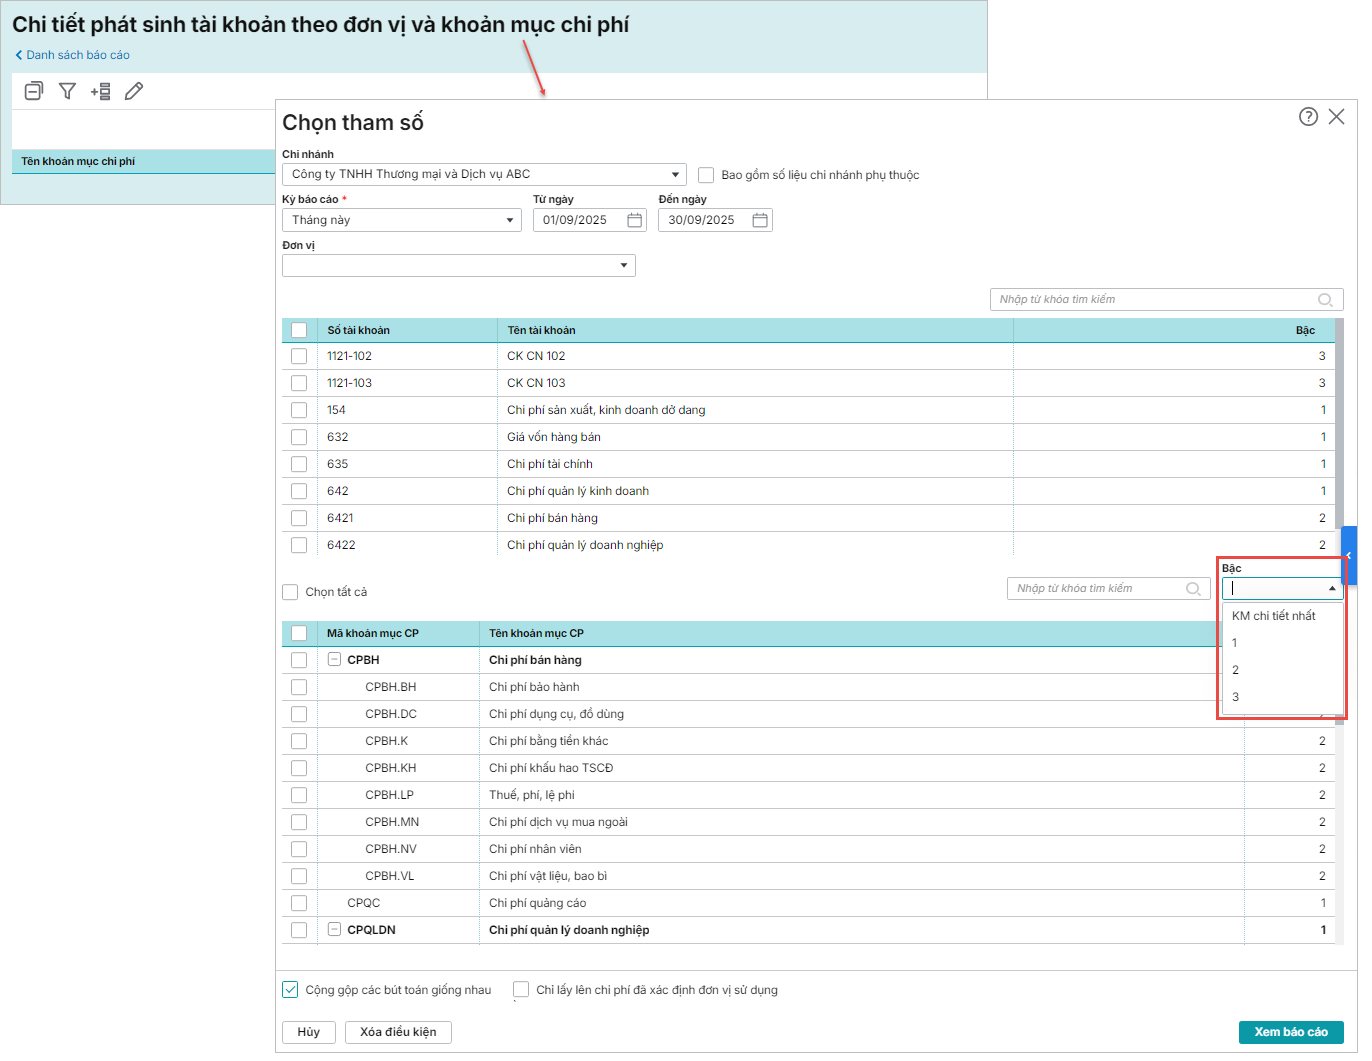Click the pencil edit icon
This screenshot has width=1372, height=1061.
pyautogui.click(x=134, y=91)
